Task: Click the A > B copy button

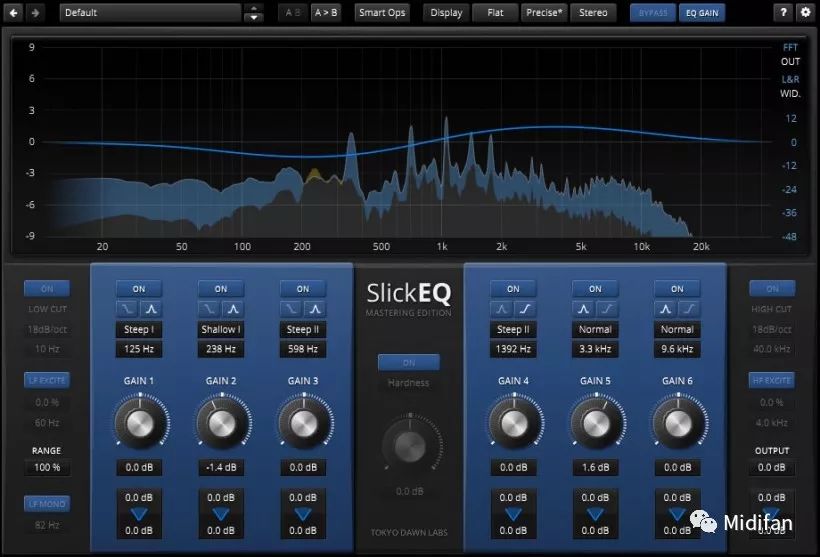Action: [326, 13]
